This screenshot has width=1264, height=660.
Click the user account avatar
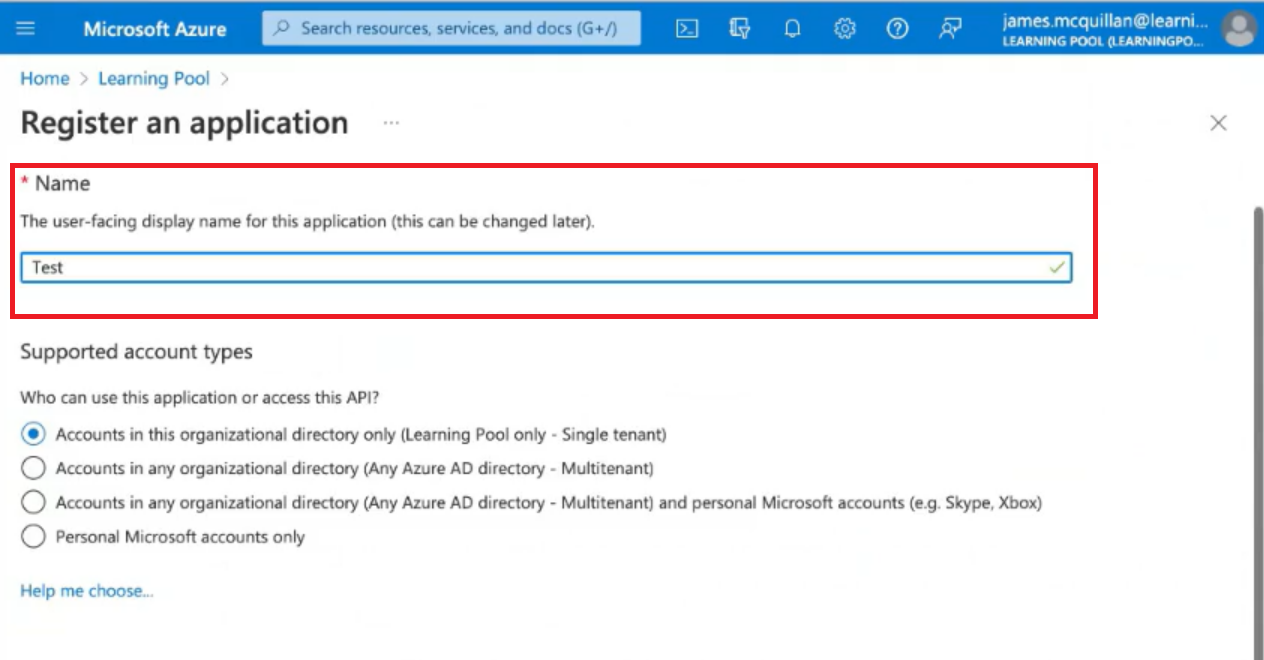tap(1239, 28)
